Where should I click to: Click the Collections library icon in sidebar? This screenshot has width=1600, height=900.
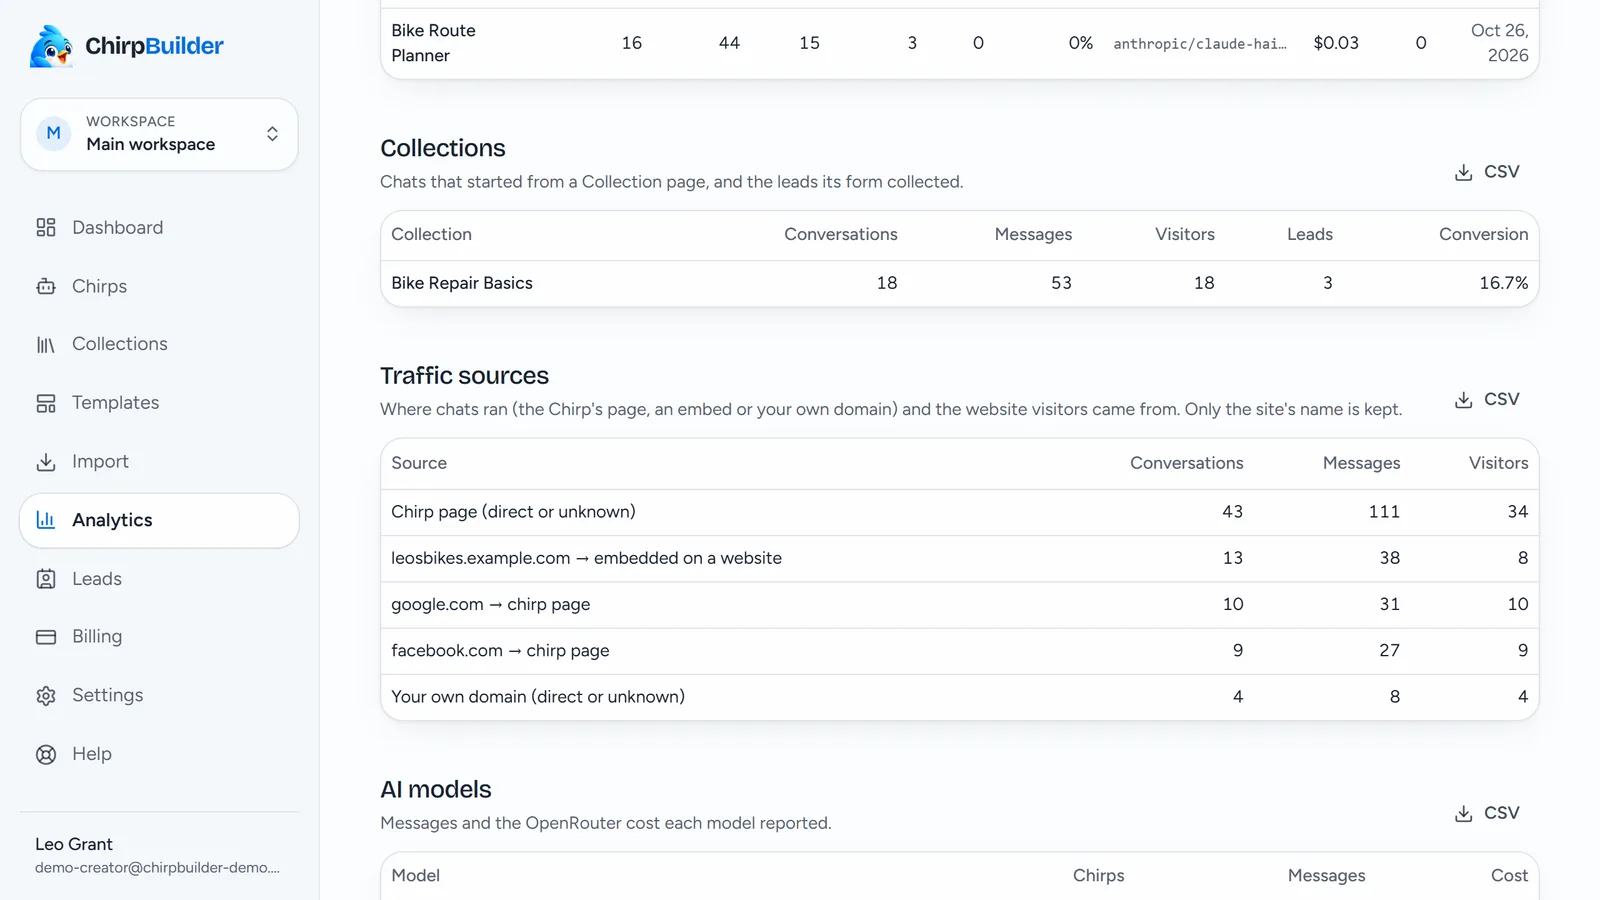tap(46, 345)
